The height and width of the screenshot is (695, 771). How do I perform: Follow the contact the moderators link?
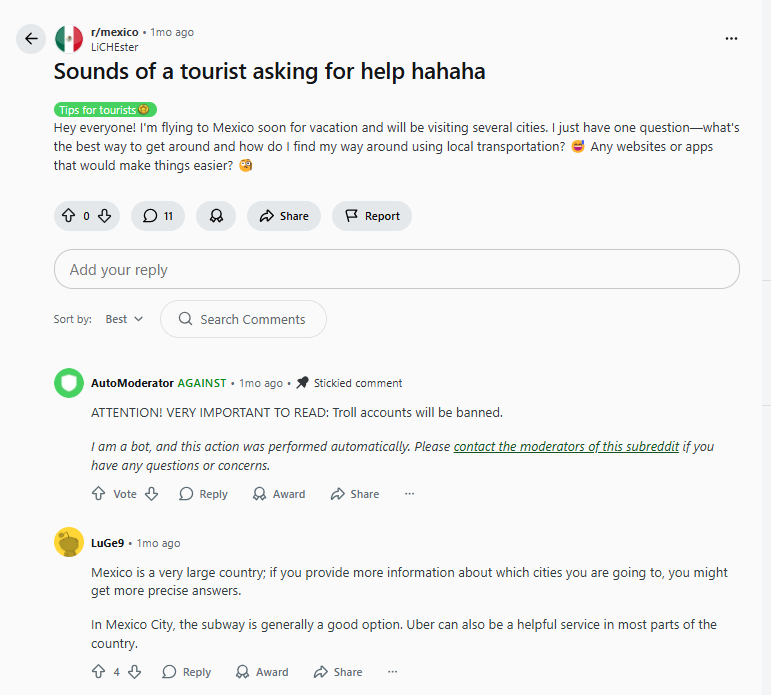[x=566, y=447]
